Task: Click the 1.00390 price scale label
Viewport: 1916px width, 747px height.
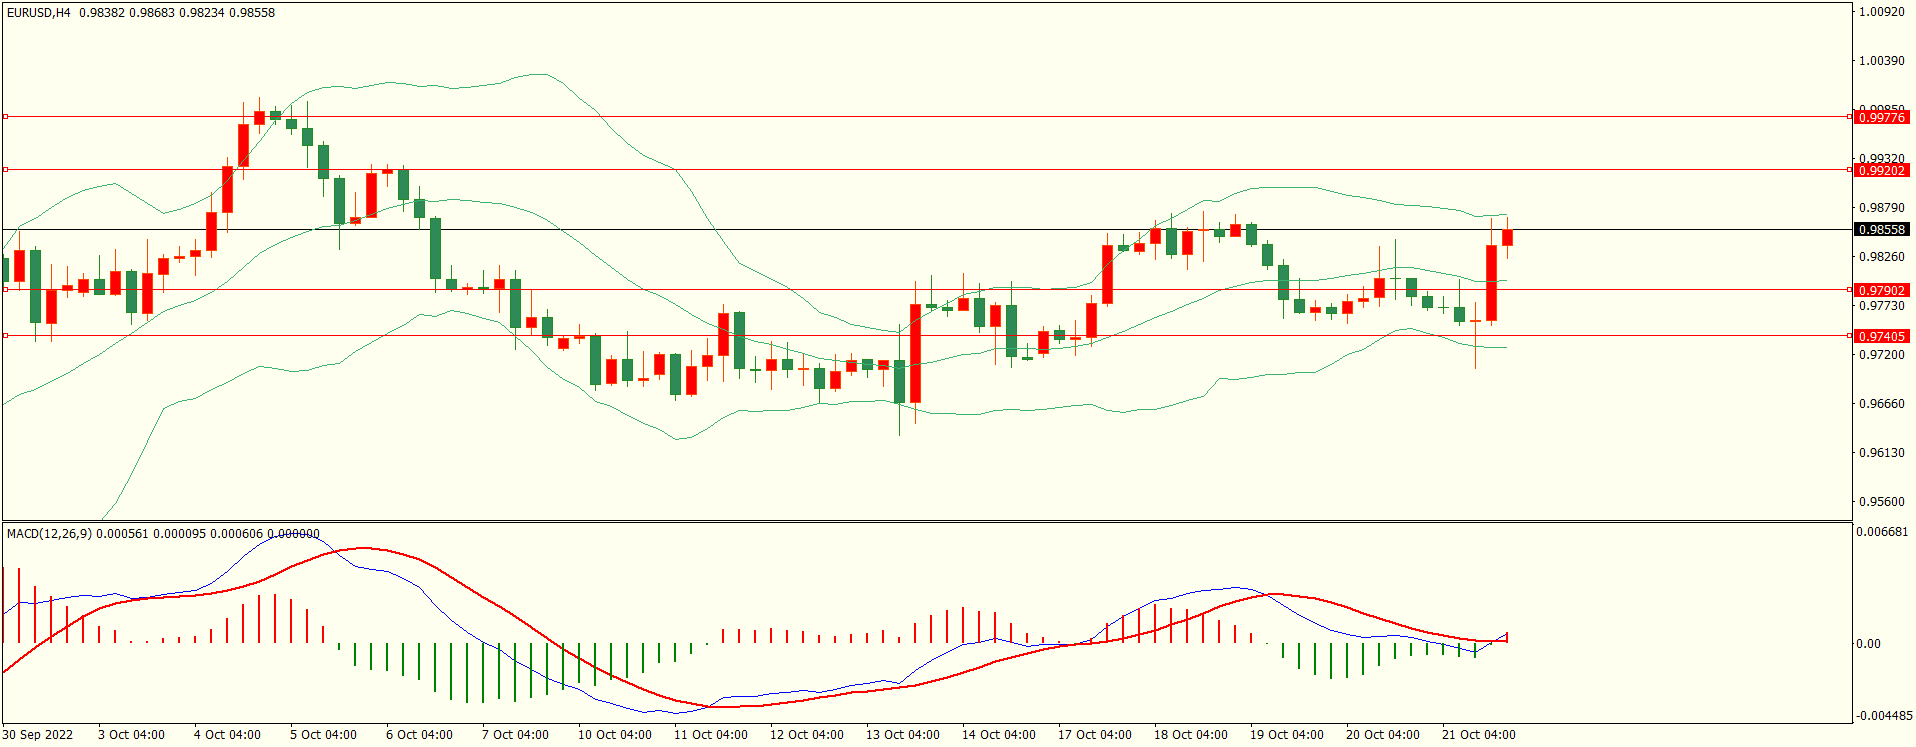Action: [1881, 61]
